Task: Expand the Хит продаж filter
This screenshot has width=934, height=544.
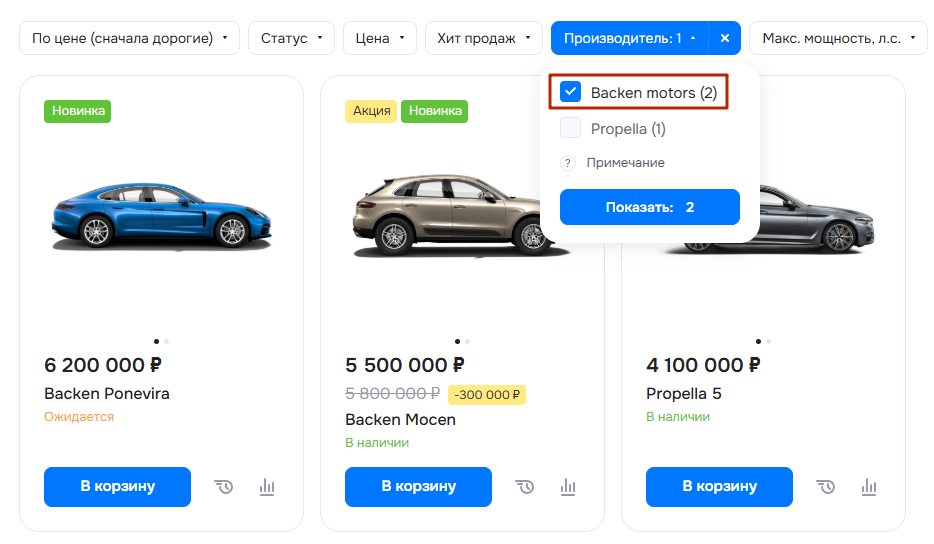Action: point(483,38)
